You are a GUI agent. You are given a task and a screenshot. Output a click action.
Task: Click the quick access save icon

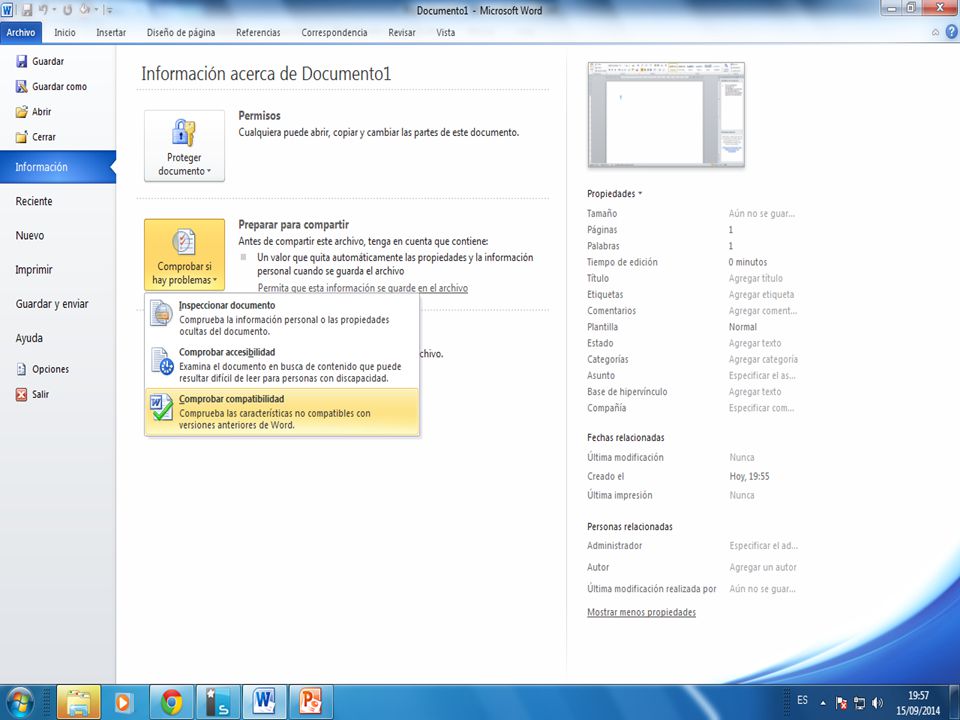pos(27,10)
